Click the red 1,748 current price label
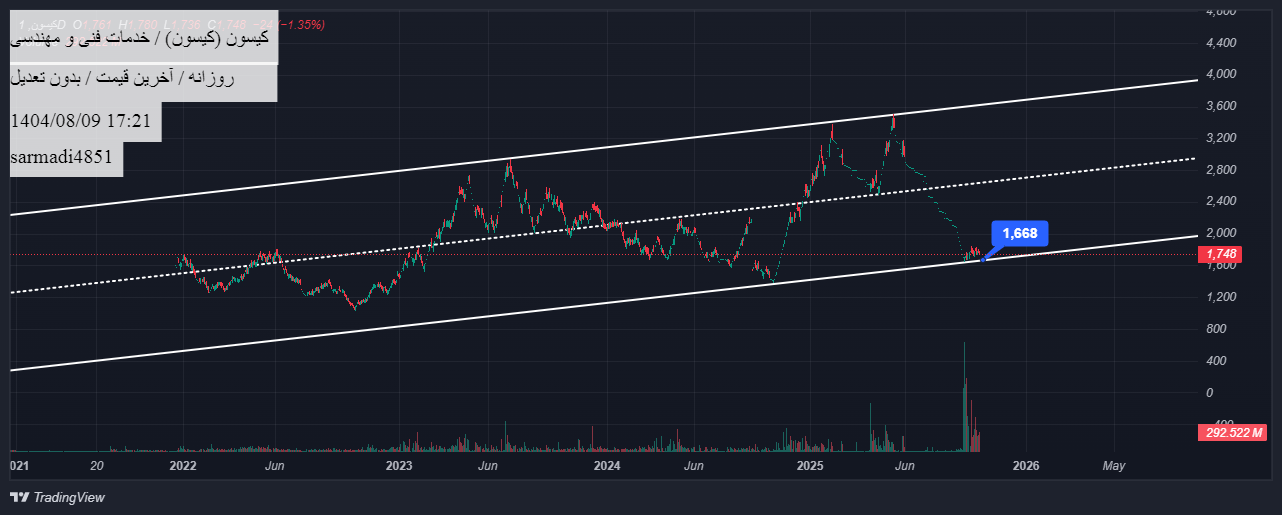The width and height of the screenshot is (1282, 515). tap(1220, 255)
